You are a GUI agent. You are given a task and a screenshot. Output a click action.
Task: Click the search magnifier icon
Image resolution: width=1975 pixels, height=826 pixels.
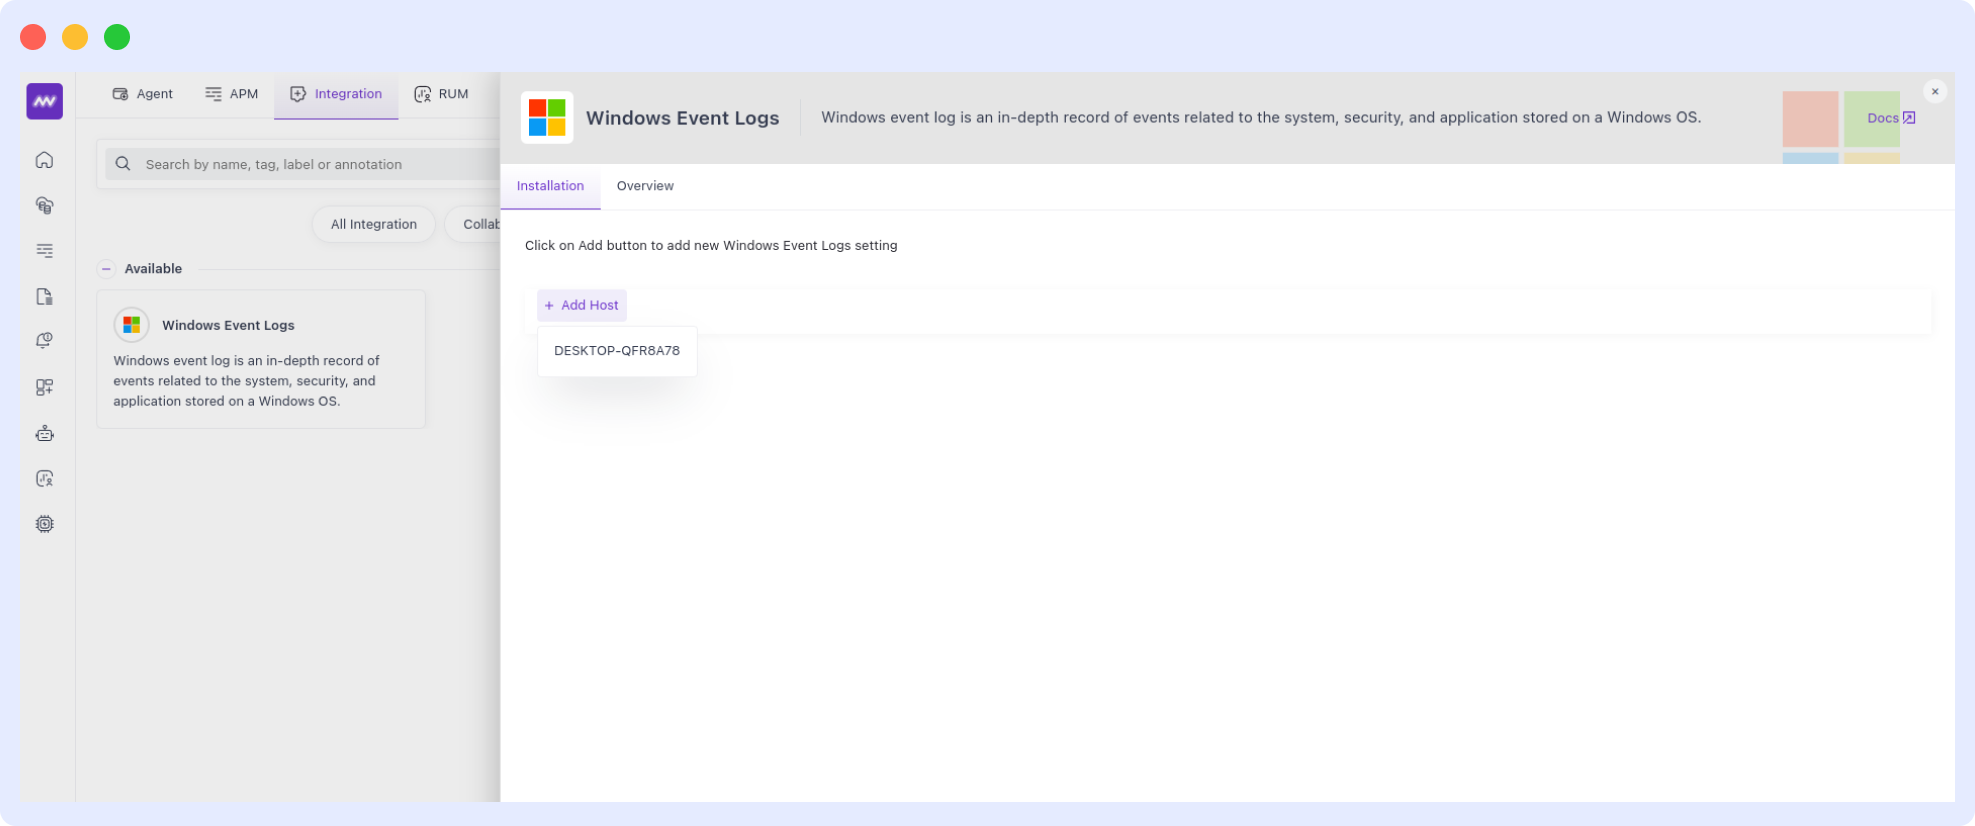point(123,164)
